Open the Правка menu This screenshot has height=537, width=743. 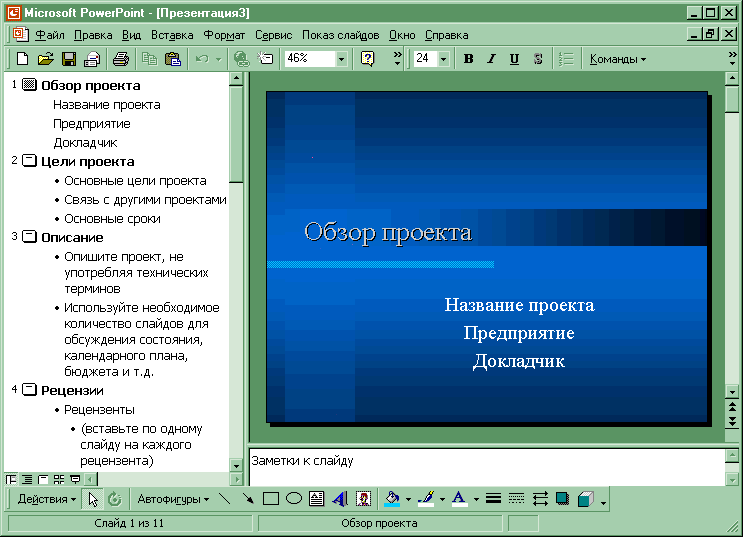tap(93, 35)
